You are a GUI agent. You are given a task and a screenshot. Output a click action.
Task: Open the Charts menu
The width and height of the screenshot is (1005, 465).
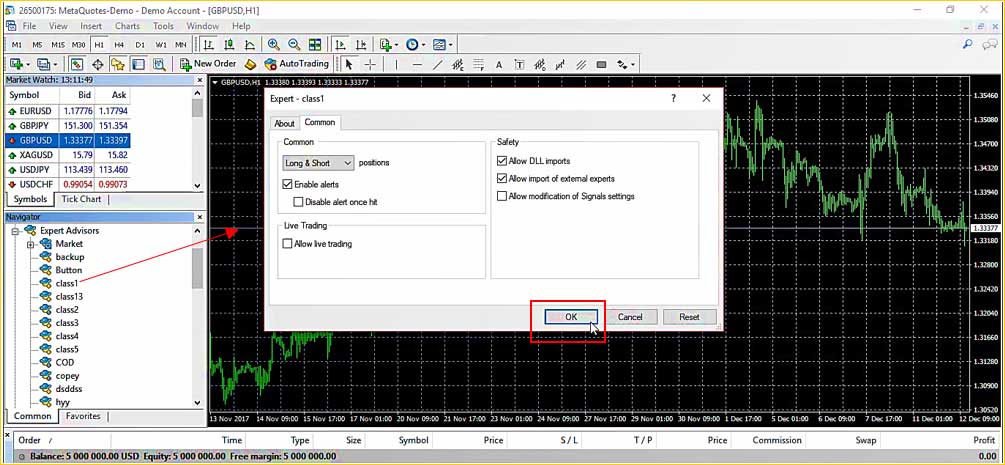pyautogui.click(x=128, y=26)
